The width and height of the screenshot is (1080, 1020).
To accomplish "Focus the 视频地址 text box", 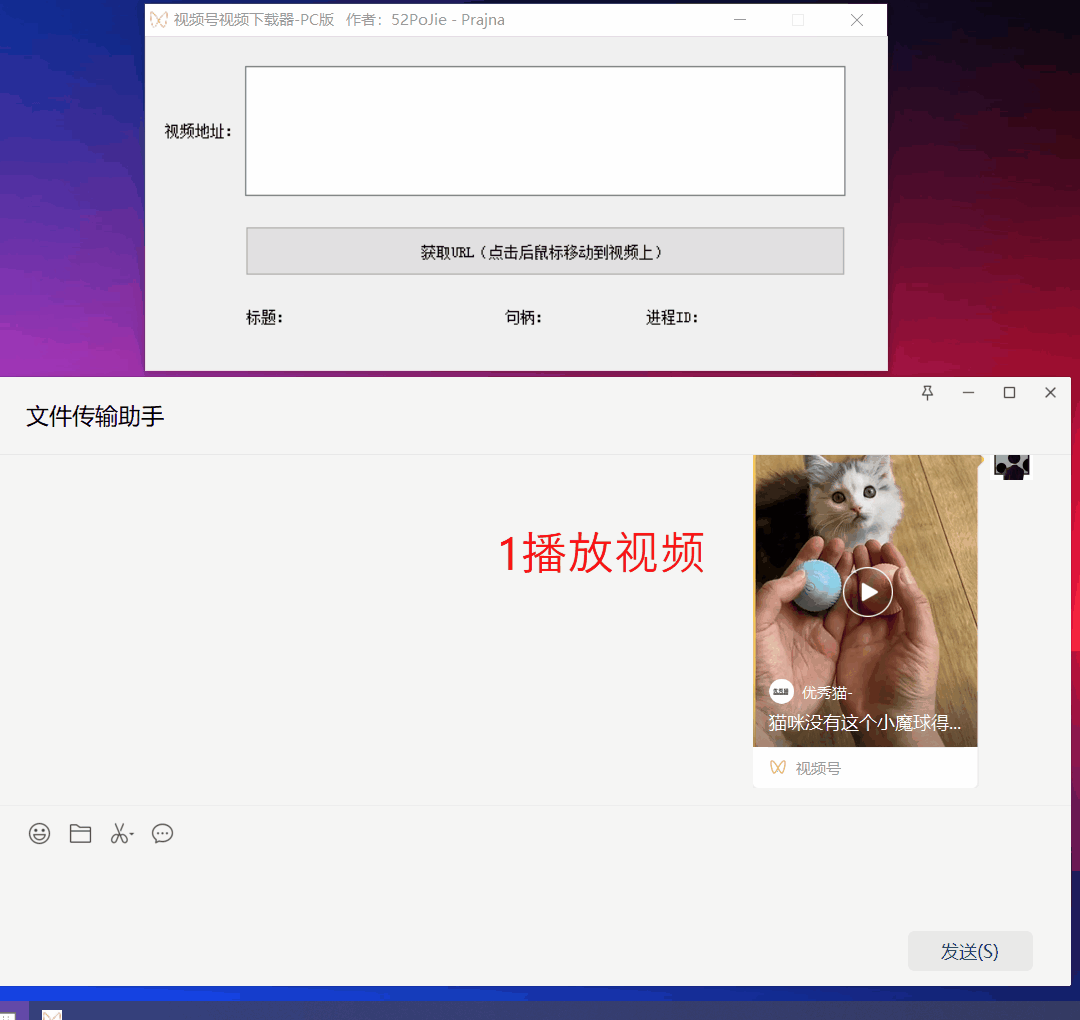I will [545, 131].
